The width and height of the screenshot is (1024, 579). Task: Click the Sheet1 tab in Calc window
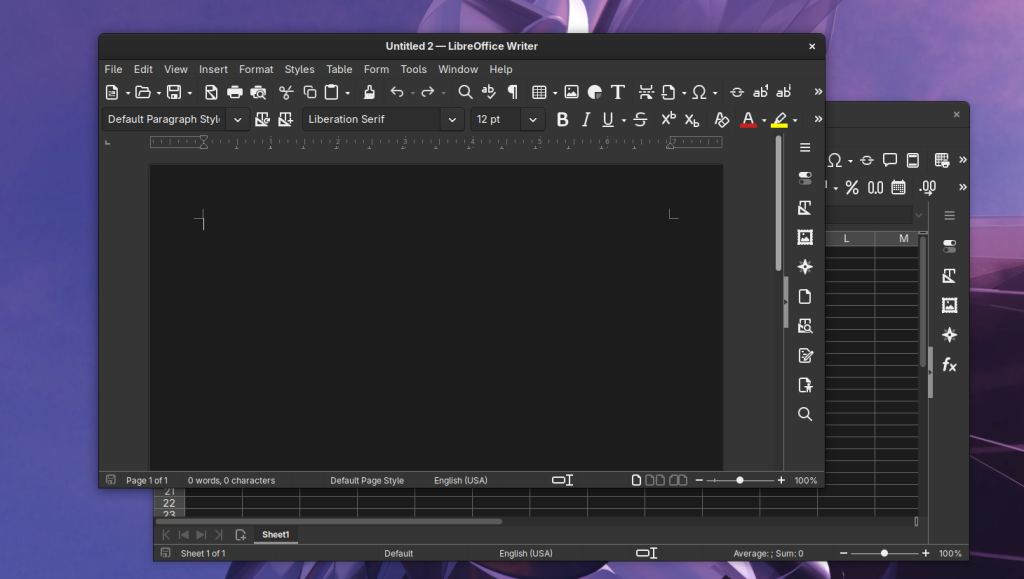coord(276,535)
